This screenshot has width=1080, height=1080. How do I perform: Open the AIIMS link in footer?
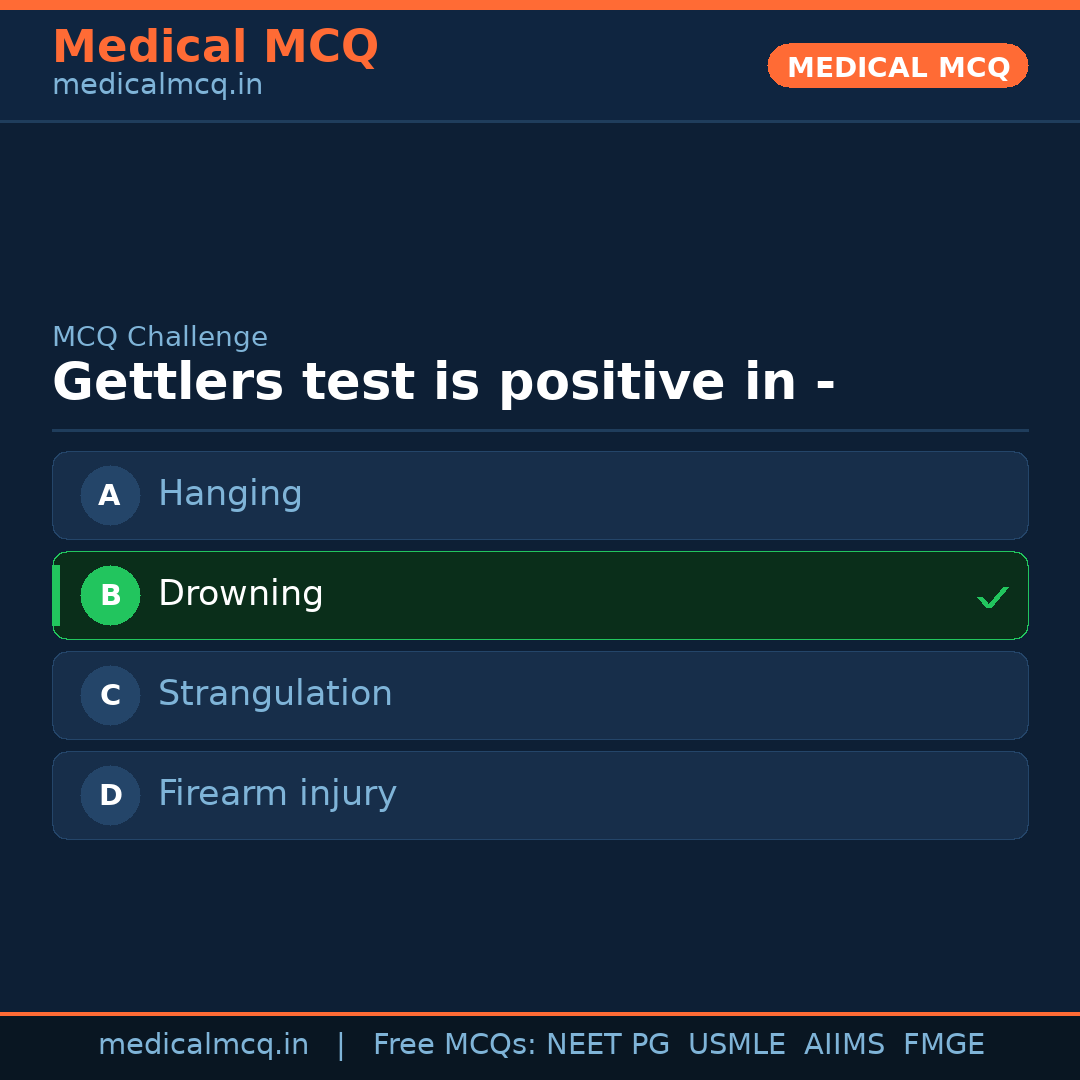845,1043
